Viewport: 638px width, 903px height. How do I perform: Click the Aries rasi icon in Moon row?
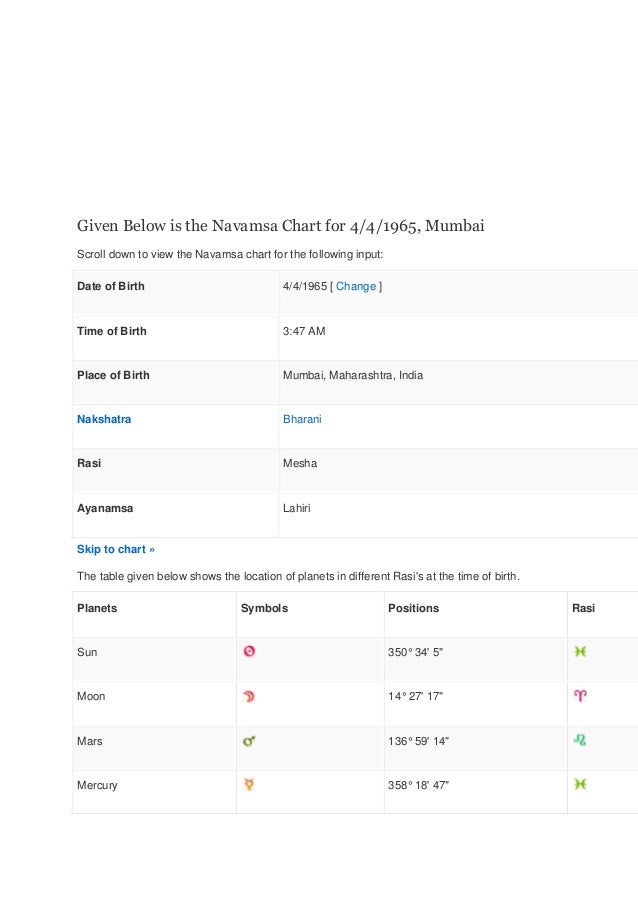click(580, 696)
